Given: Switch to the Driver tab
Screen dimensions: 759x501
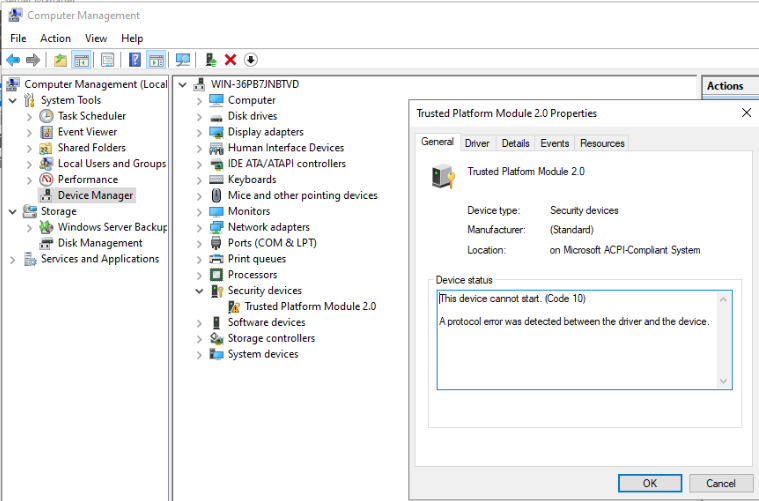Looking at the screenshot, I should [x=477, y=143].
